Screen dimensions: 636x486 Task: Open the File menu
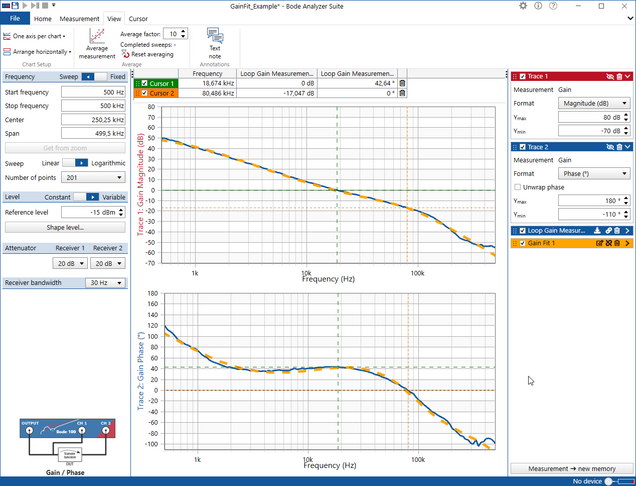(x=15, y=18)
